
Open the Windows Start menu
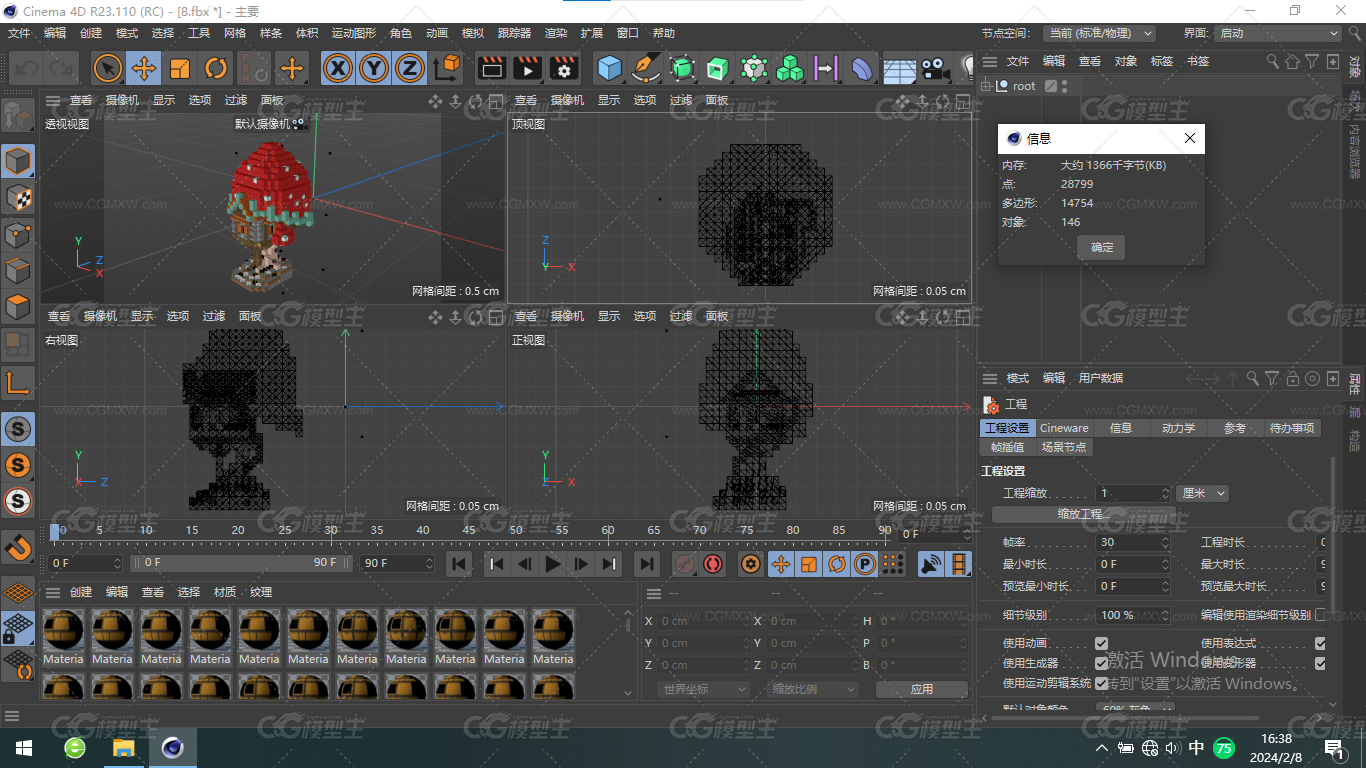23,748
